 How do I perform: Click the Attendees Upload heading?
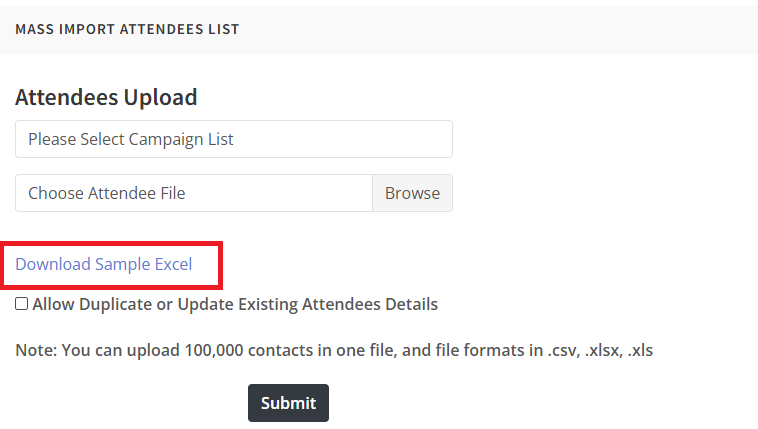tap(106, 97)
